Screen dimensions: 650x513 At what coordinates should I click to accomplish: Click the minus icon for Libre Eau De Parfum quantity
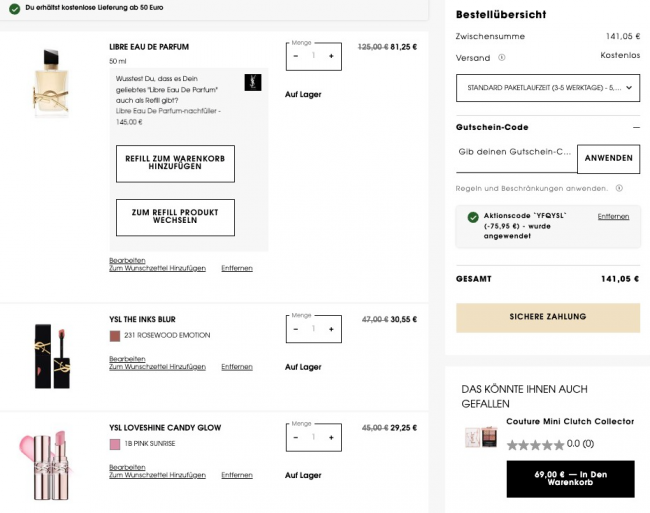point(296,56)
